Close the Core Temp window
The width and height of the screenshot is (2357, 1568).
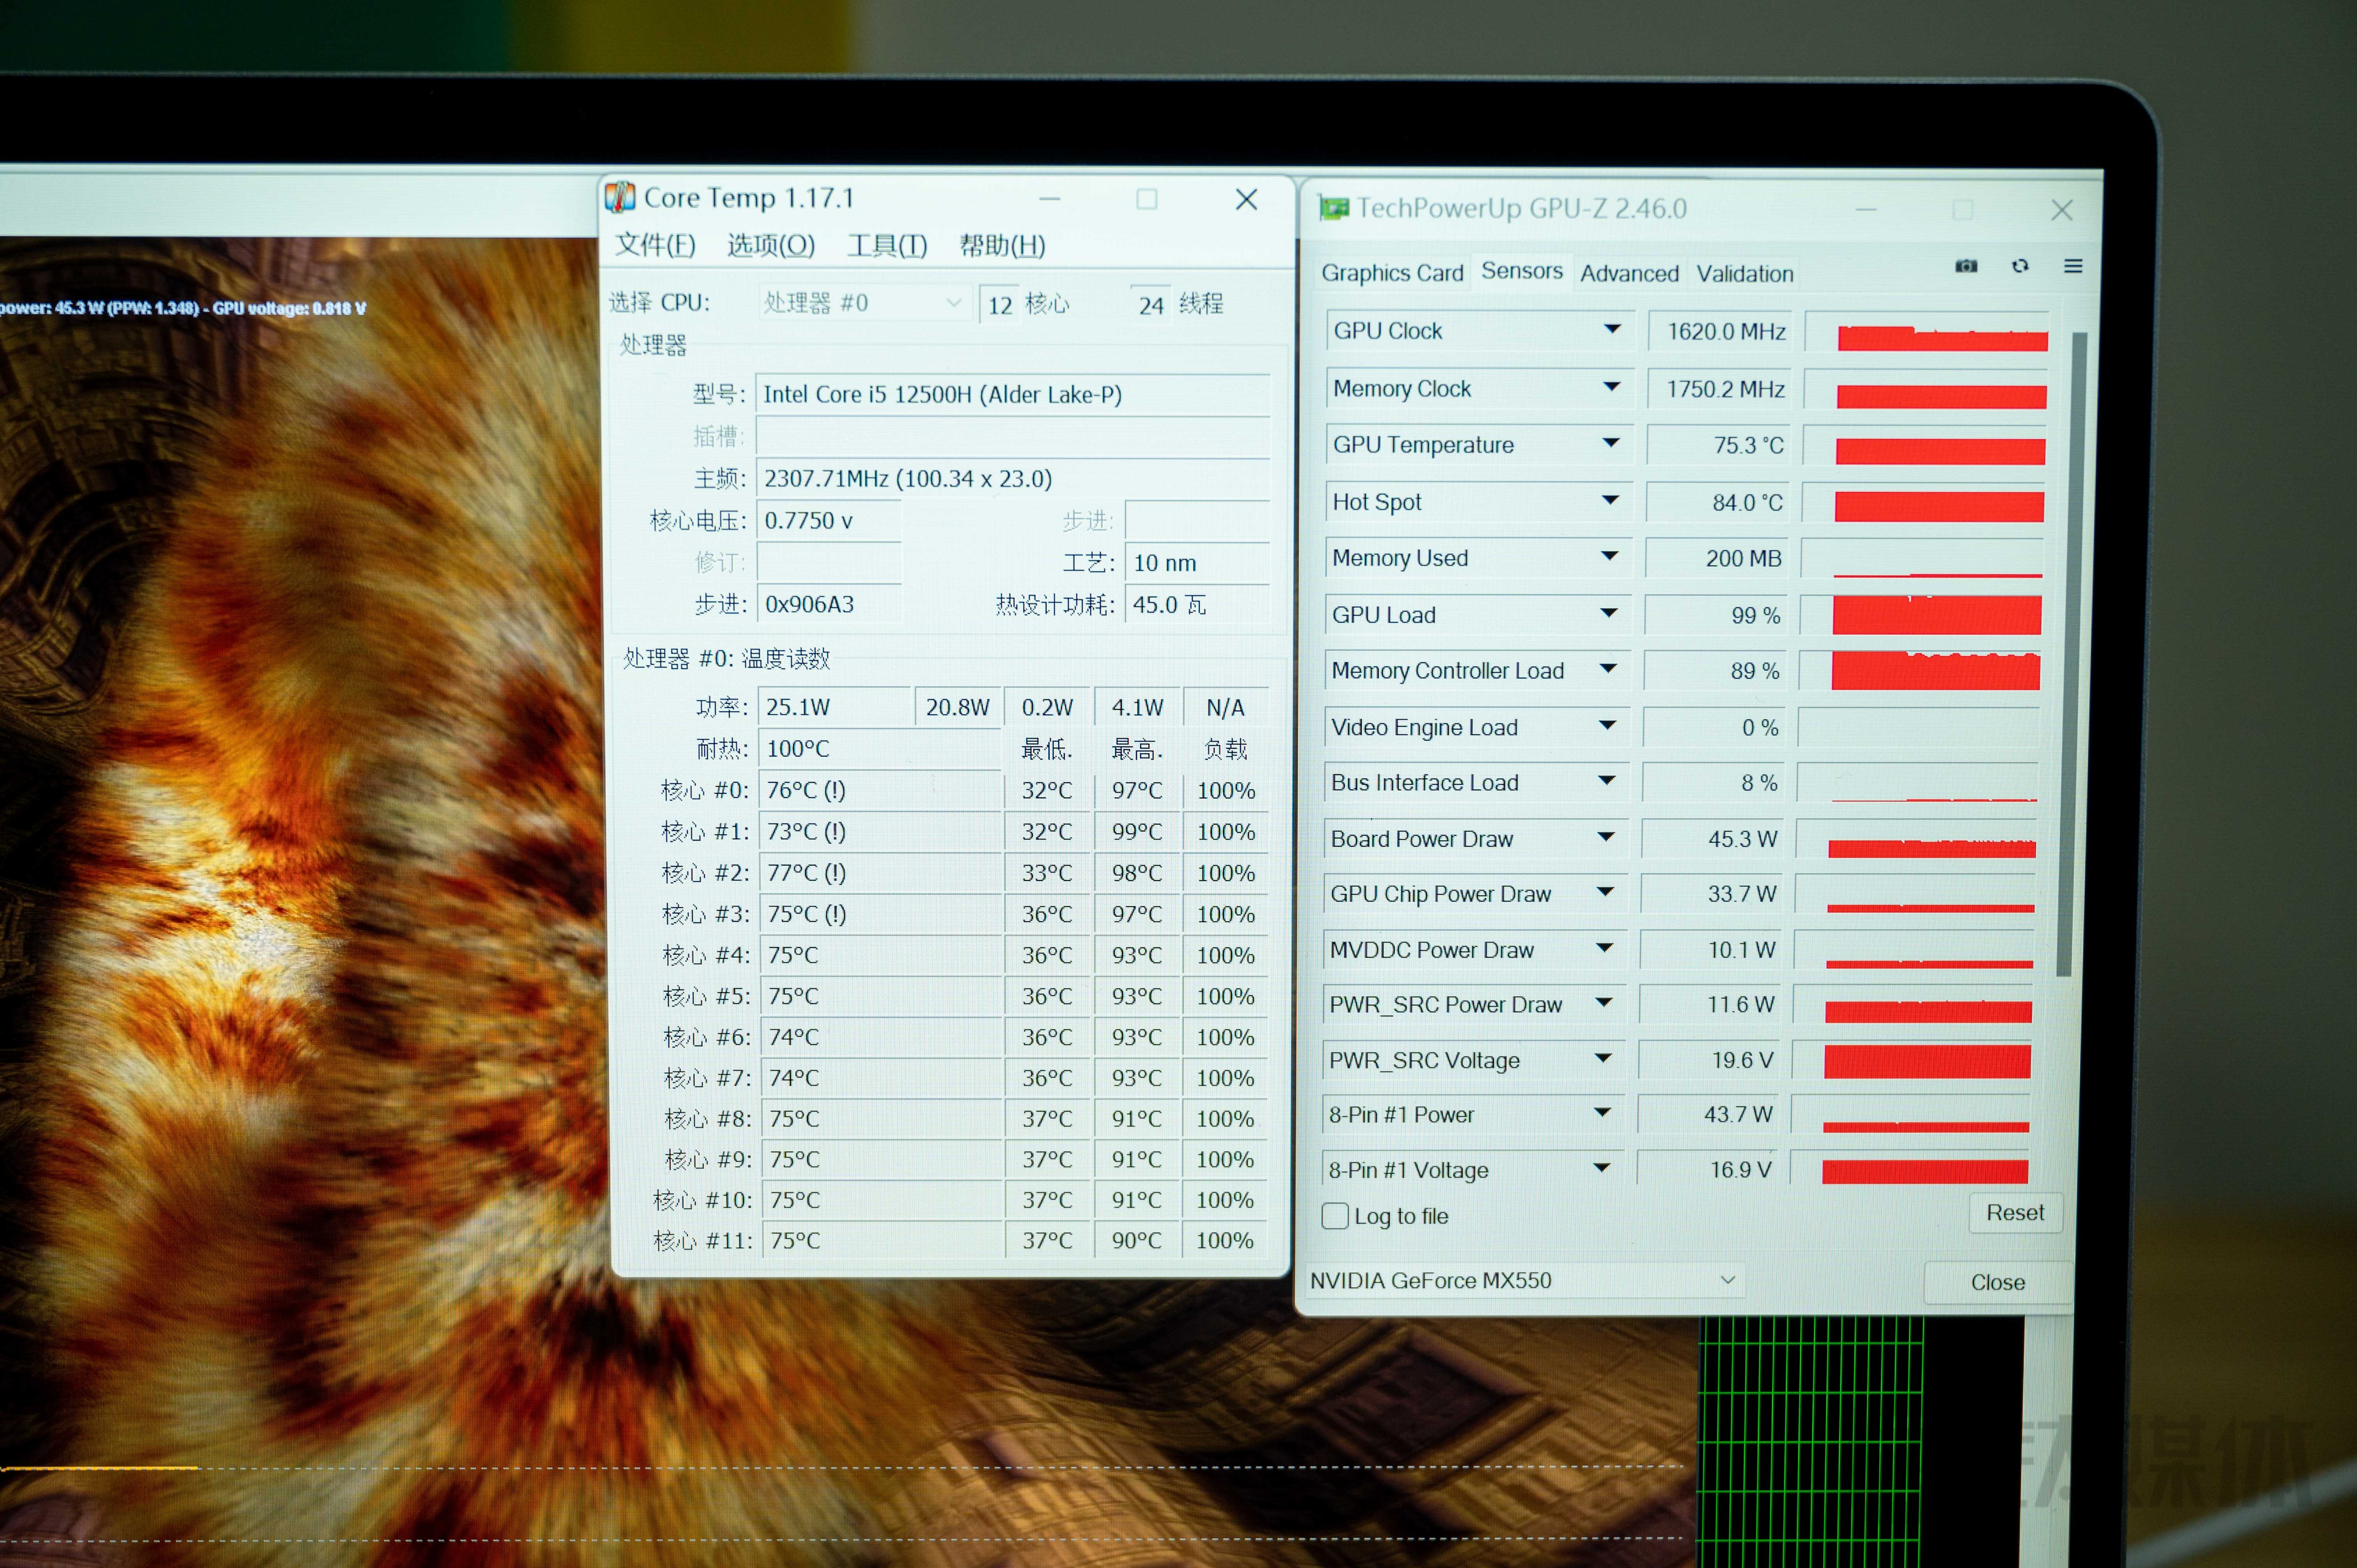(1246, 199)
